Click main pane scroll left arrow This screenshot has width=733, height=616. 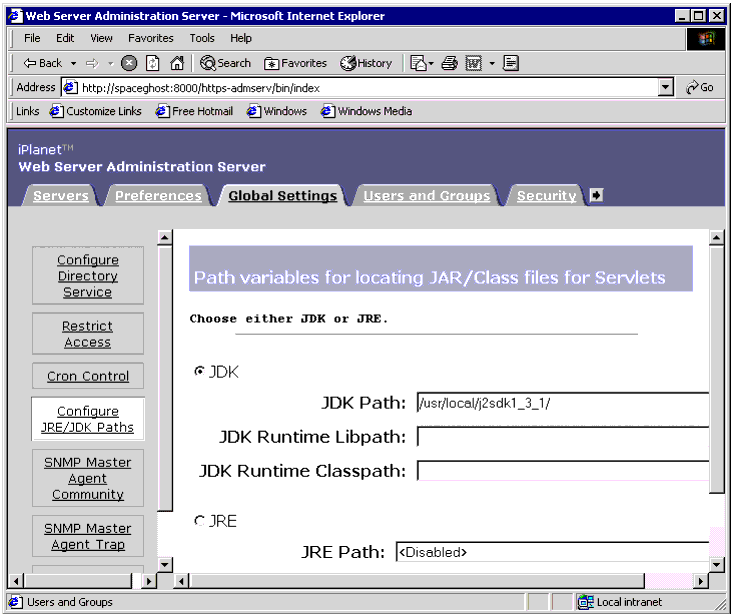[181, 581]
